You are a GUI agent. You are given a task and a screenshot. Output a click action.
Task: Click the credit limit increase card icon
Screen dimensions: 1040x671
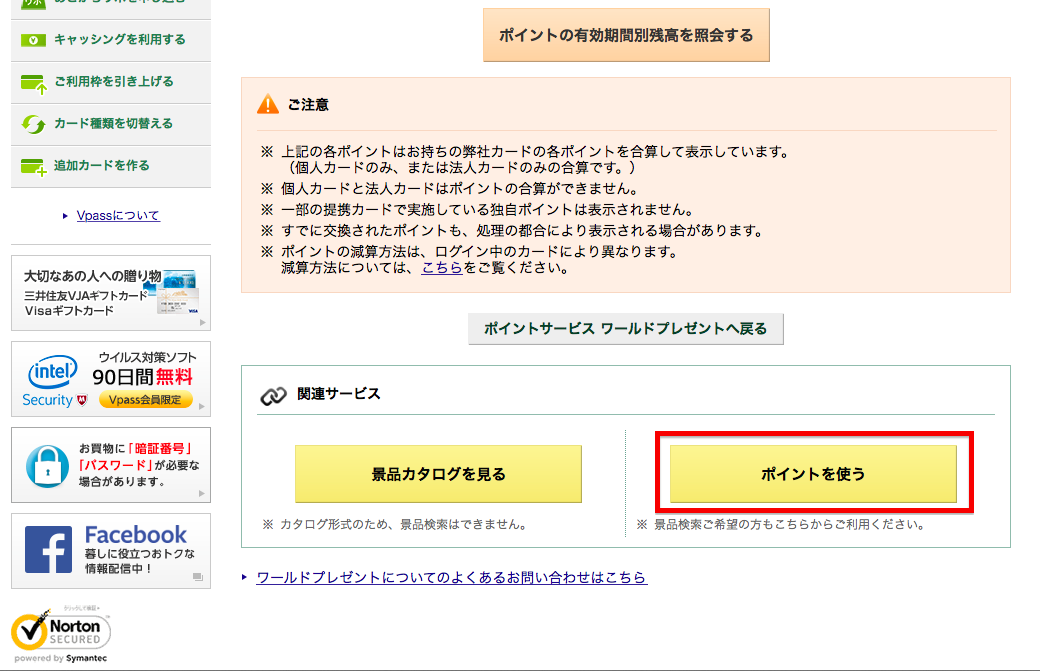tap(34, 82)
